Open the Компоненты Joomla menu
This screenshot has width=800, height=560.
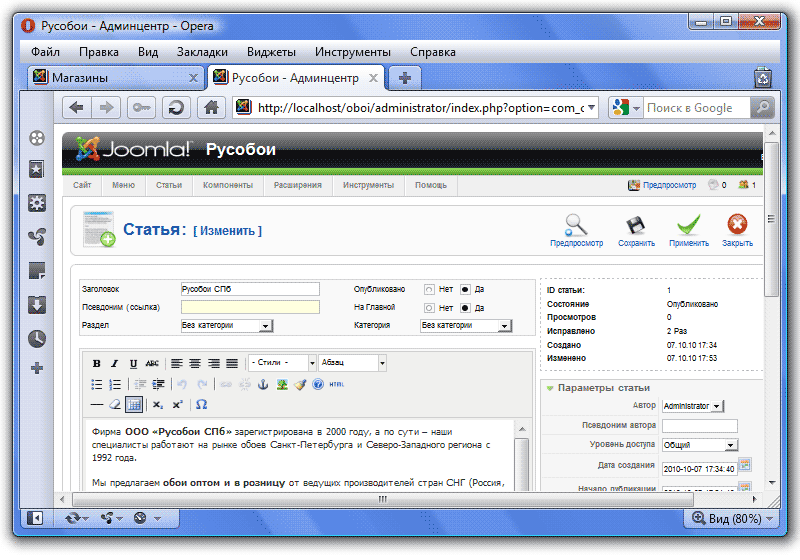coord(227,185)
